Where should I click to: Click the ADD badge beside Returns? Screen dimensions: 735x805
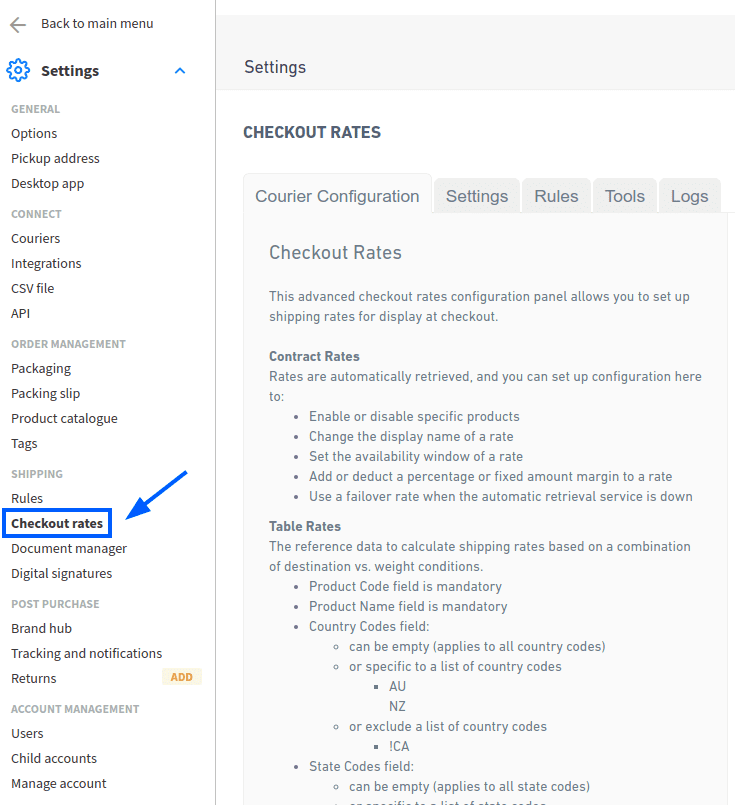coord(181,676)
